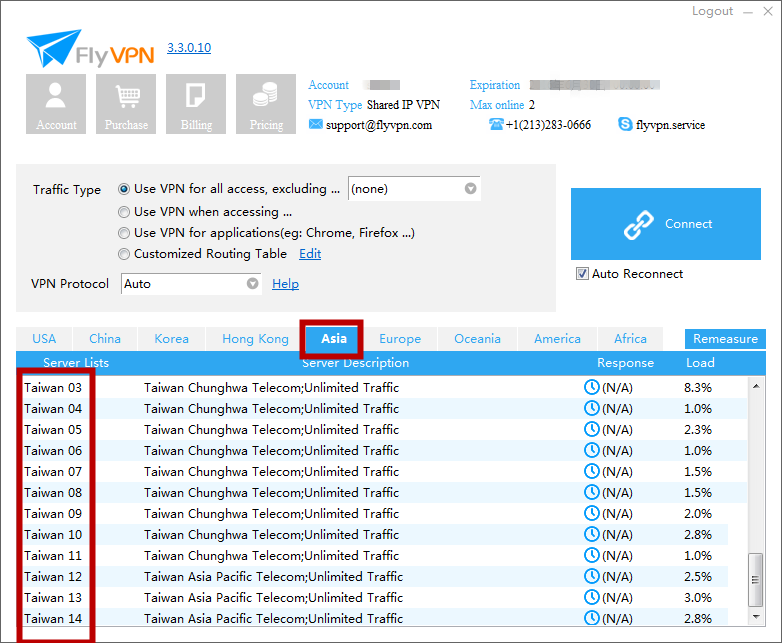The image size is (782, 643).
Task: Click clock icon in Taiwan 14 row
Action: tap(591, 618)
